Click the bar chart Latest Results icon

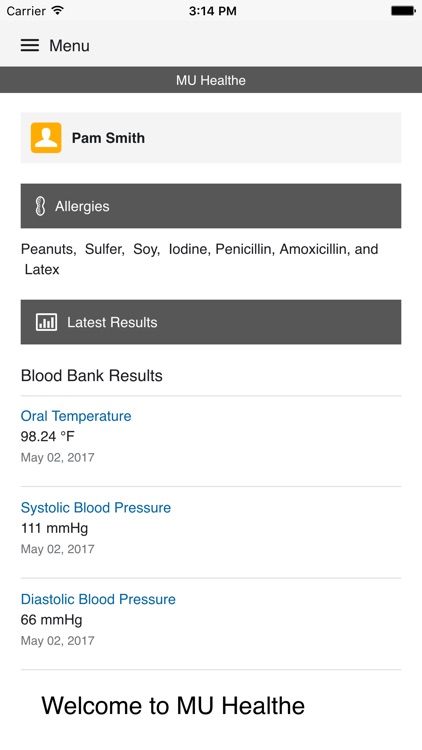pos(46,322)
